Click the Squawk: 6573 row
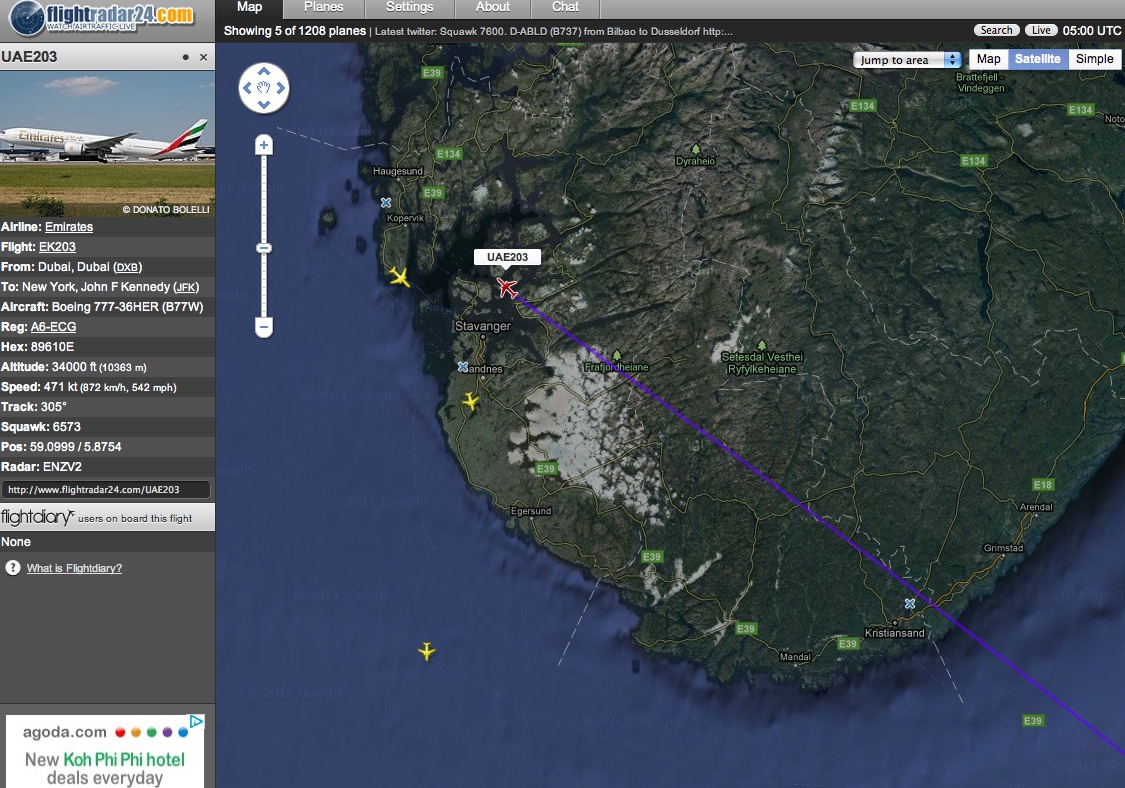1125x788 pixels. (x=108, y=426)
